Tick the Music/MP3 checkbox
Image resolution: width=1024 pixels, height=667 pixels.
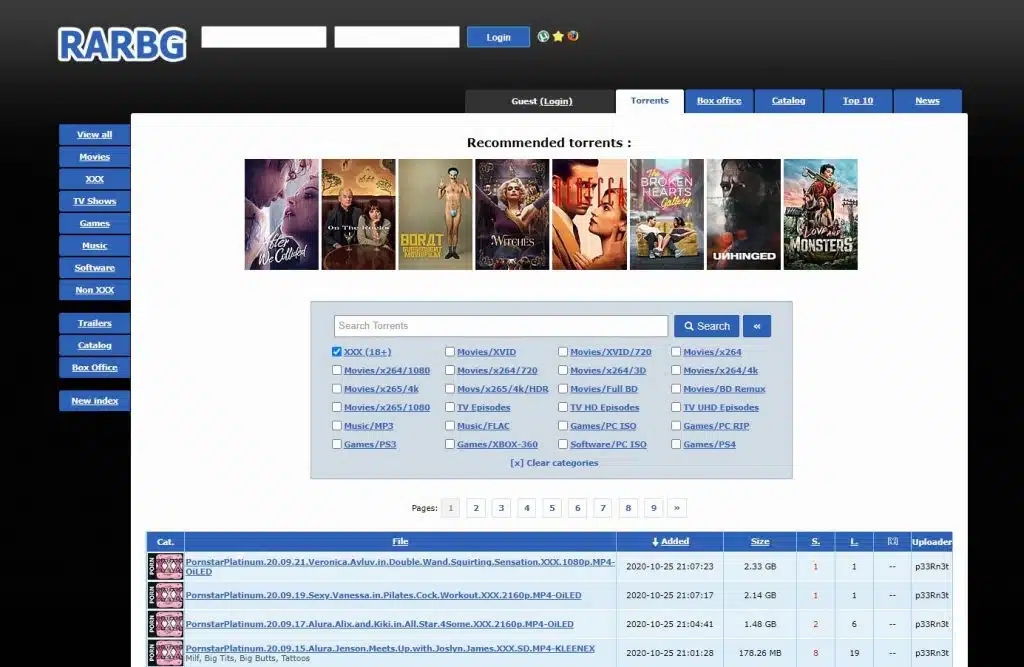click(x=337, y=425)
